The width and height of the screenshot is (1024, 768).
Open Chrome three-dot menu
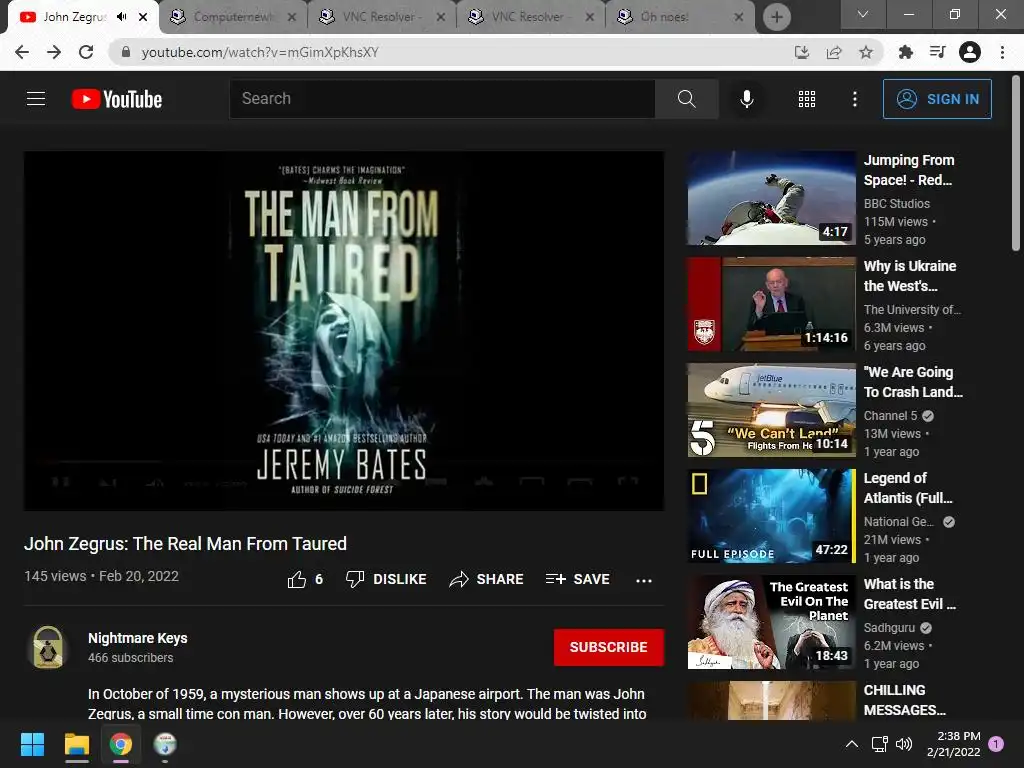coord(1002,52)
